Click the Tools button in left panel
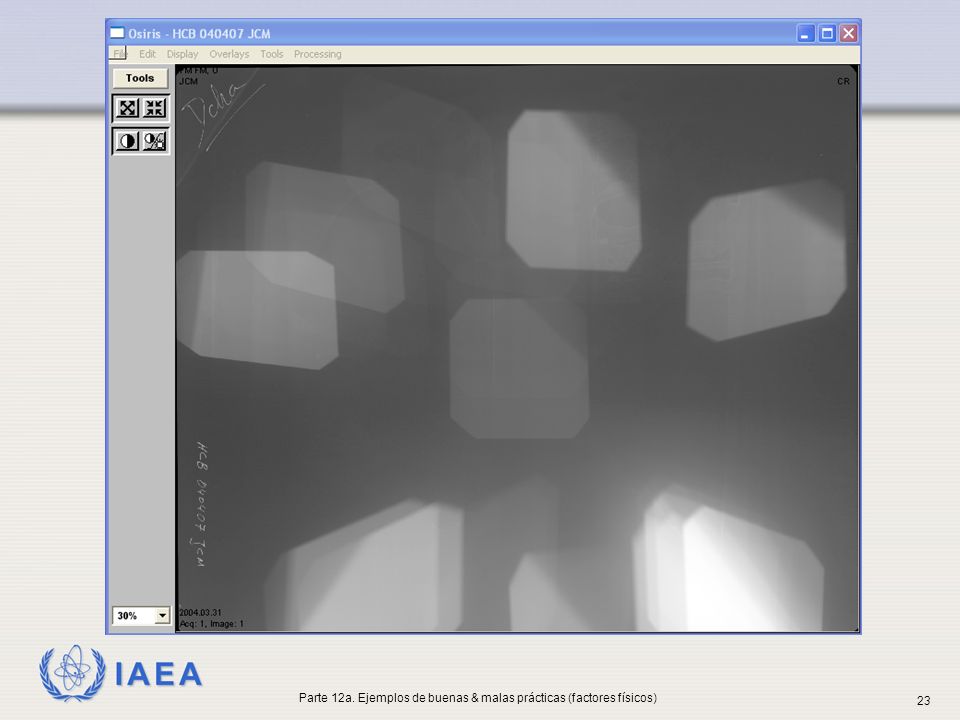Screen dimensions: 960x720 tap(140, 78)
